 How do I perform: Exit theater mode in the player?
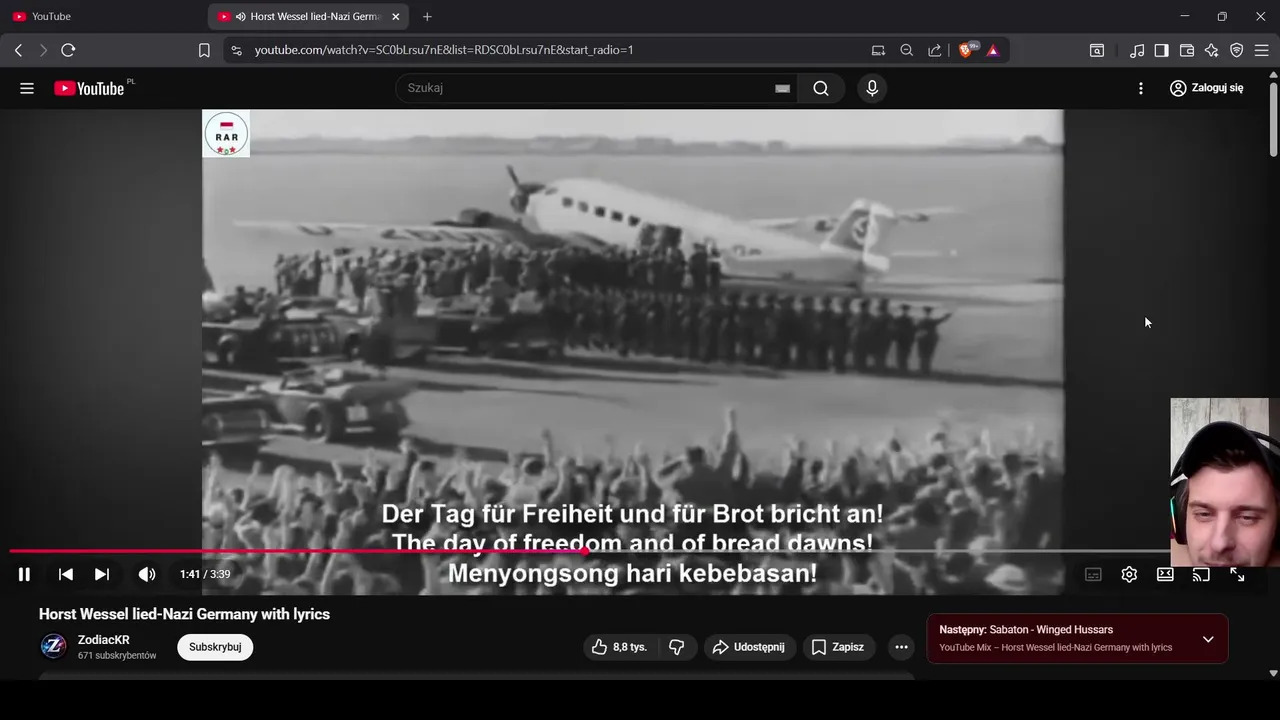click(x=1165, y=574)
